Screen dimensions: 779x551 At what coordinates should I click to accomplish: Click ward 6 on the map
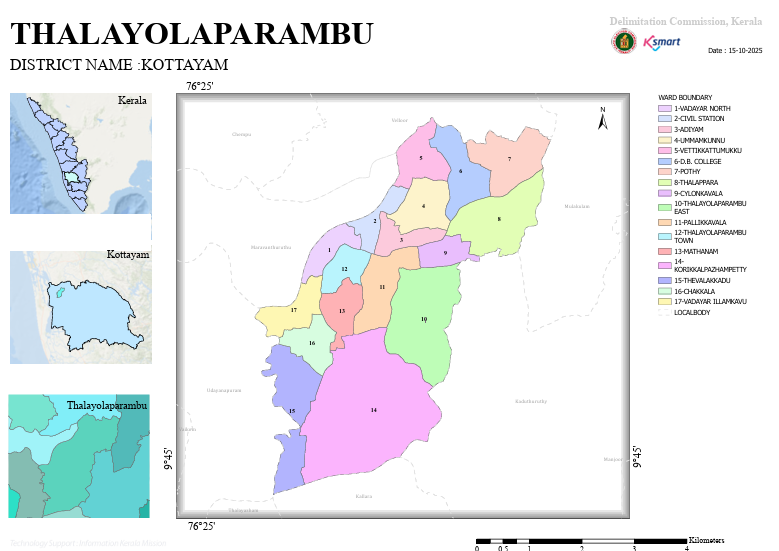coord(461,171)
